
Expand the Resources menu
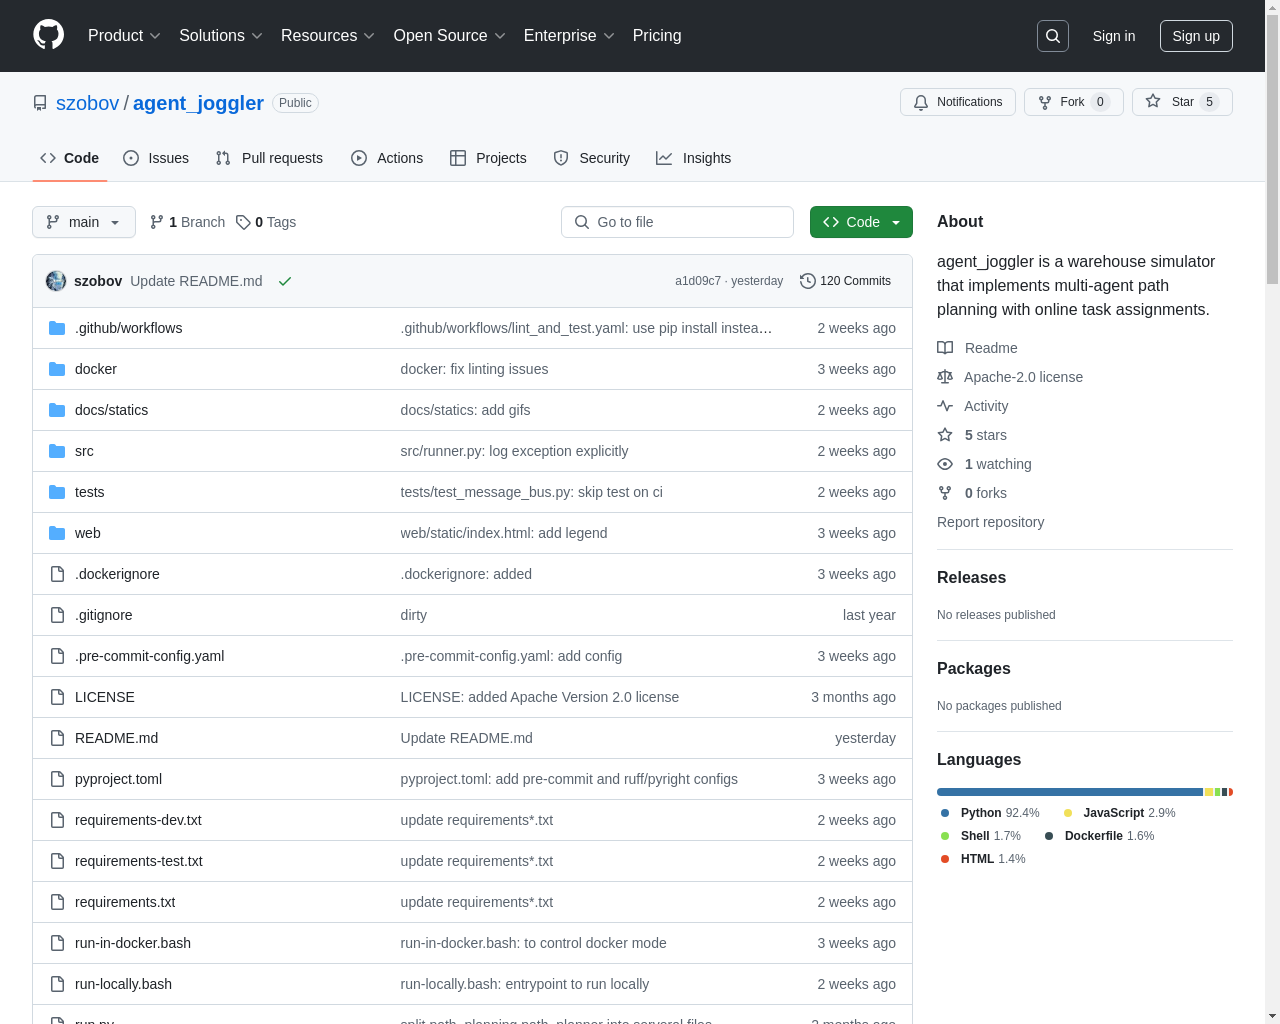[x=328, y=36]
